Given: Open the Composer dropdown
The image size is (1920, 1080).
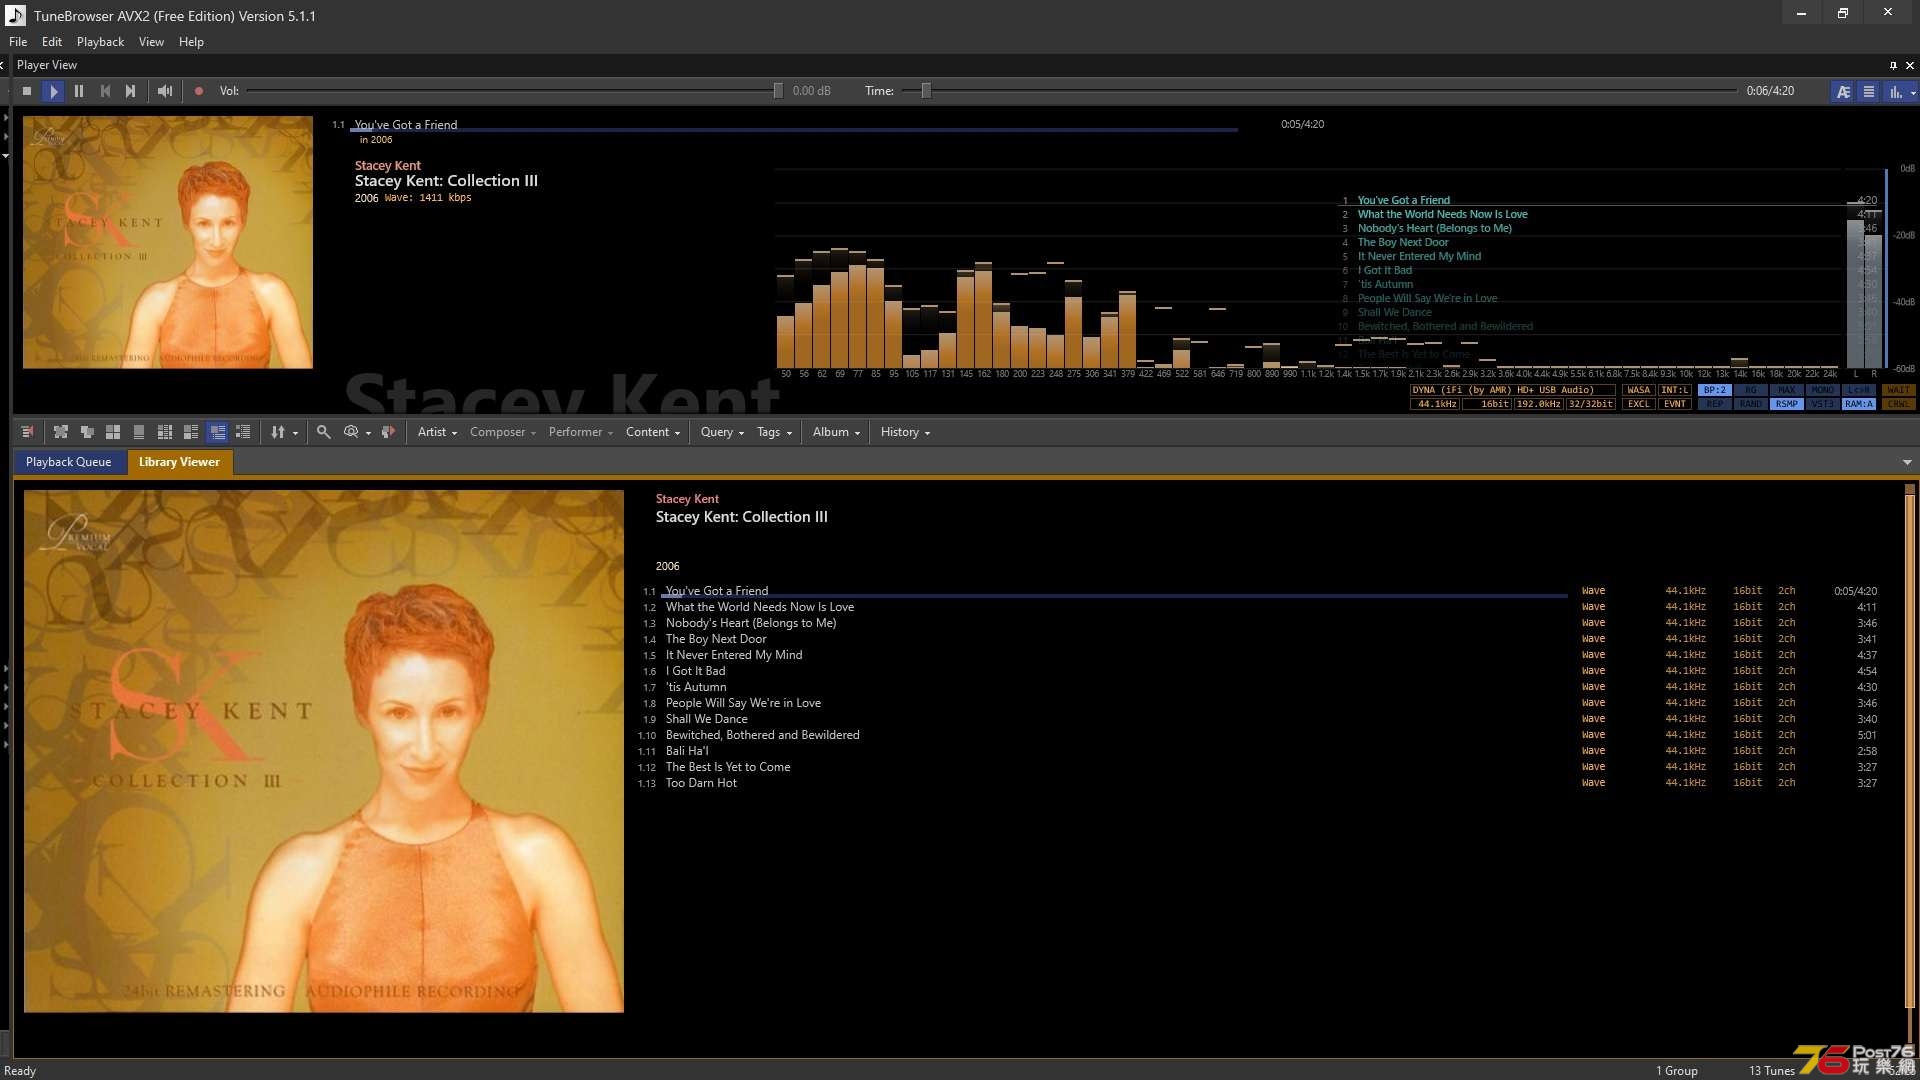Looking at the screenshot, I should click(503, 432).
